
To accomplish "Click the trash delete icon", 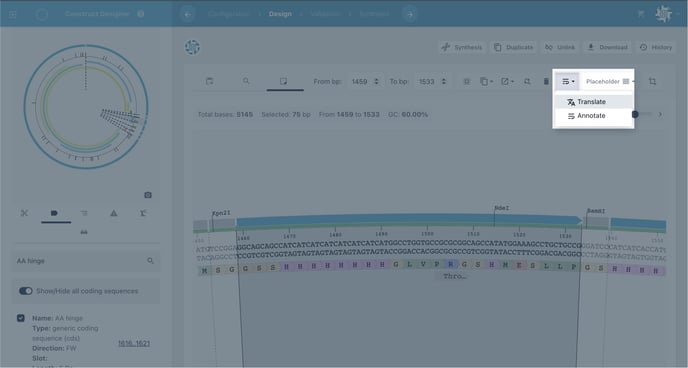I will tap(546, 82).
